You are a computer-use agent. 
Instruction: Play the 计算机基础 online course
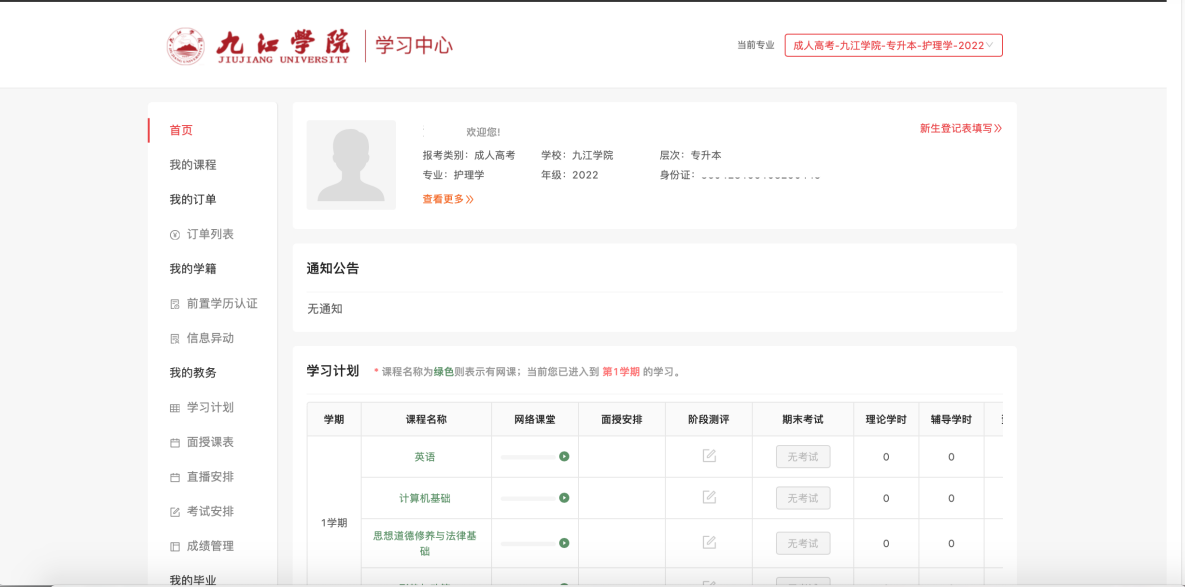coord(564,498)
